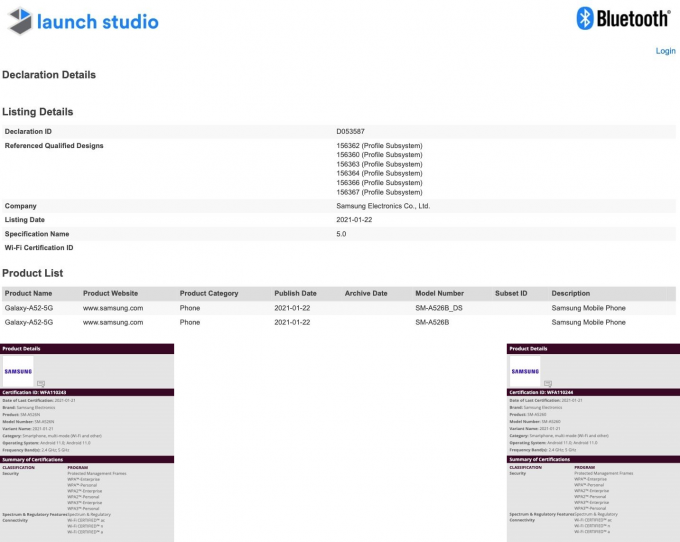Click the Declaration Details heading
Viewport: 680px width, 542px height.
click(49, 75)
